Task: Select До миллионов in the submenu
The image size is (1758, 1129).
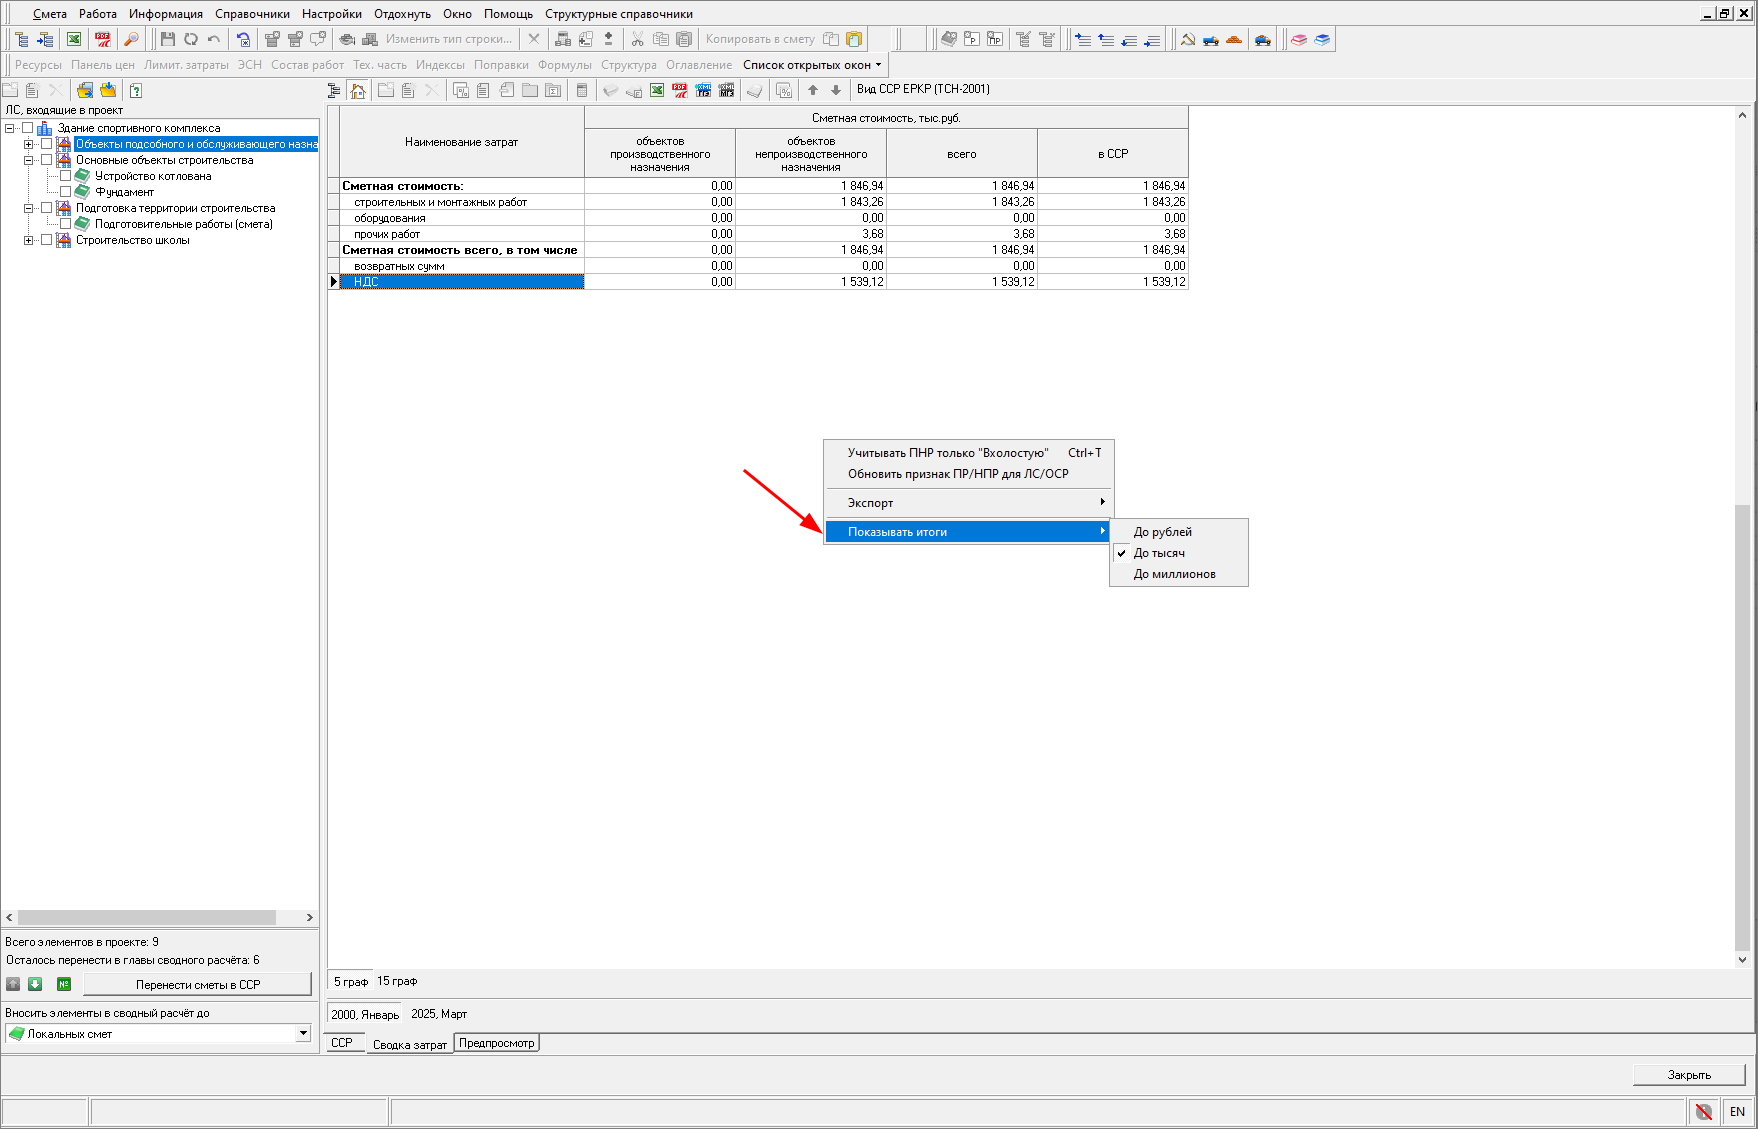Action: [1174, 574]
